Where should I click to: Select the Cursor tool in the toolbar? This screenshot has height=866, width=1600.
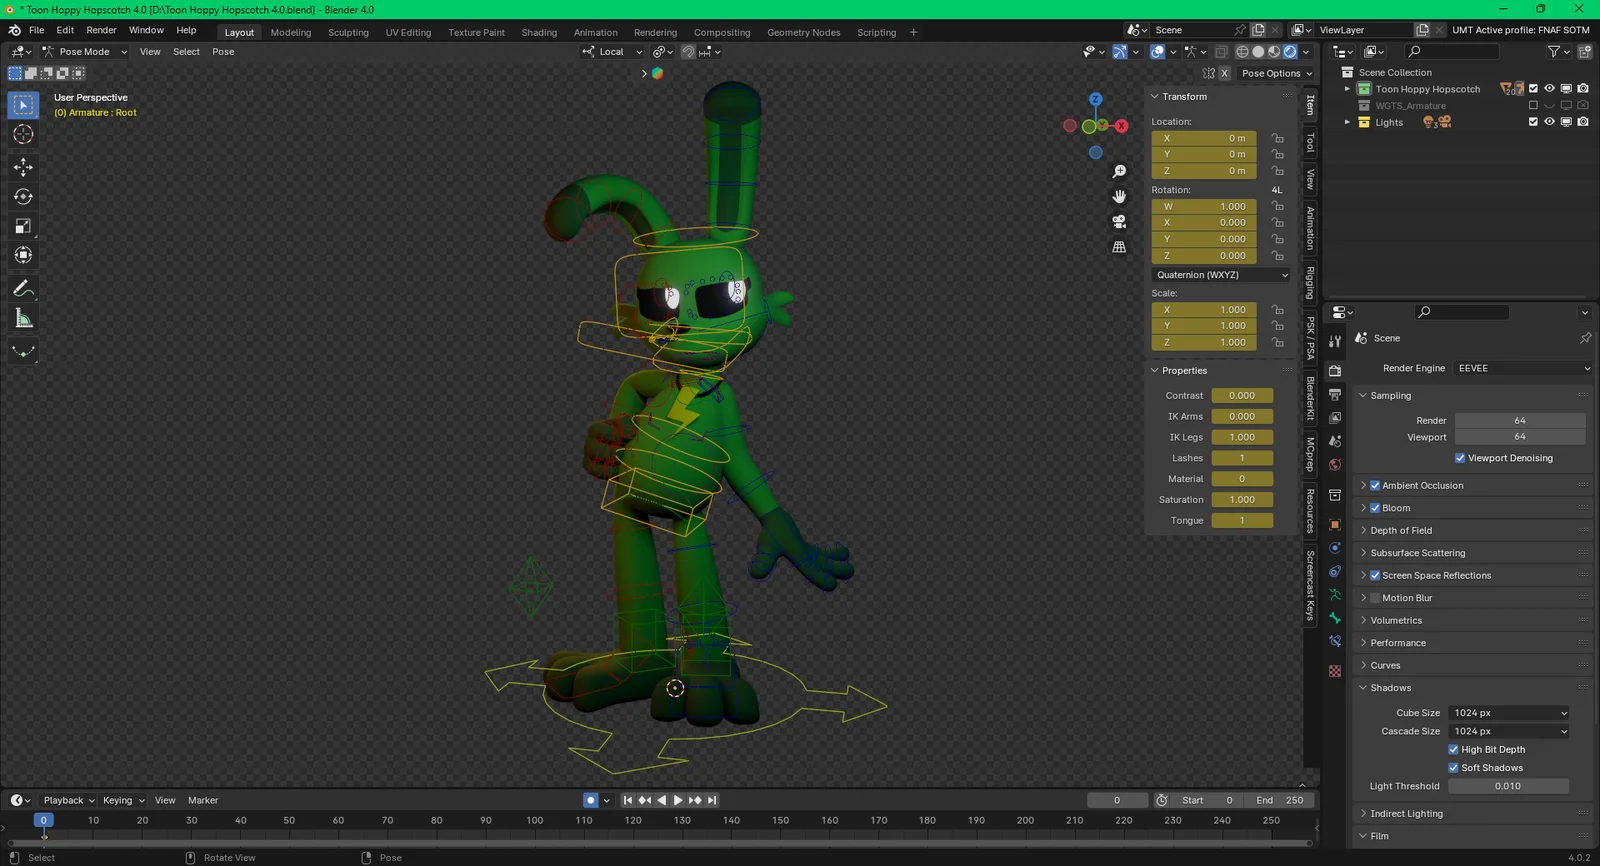pos(23,134)
